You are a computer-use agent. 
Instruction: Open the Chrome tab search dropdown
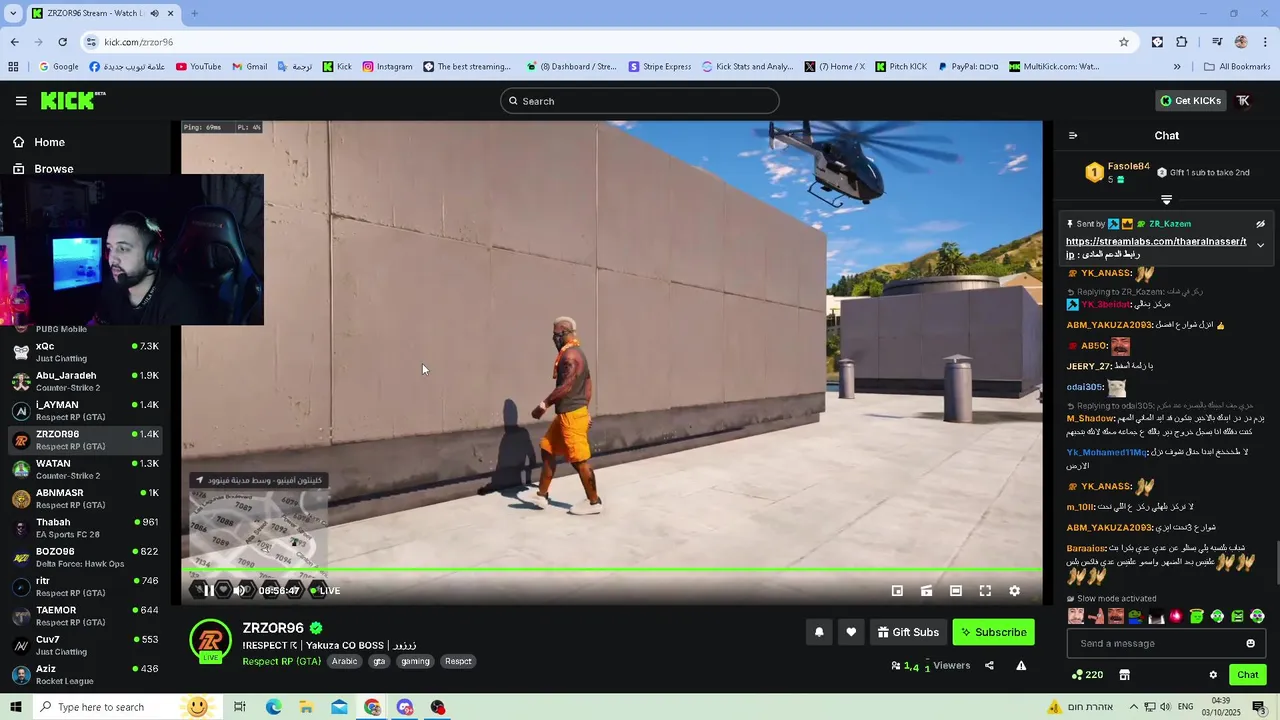pos(13,13)
